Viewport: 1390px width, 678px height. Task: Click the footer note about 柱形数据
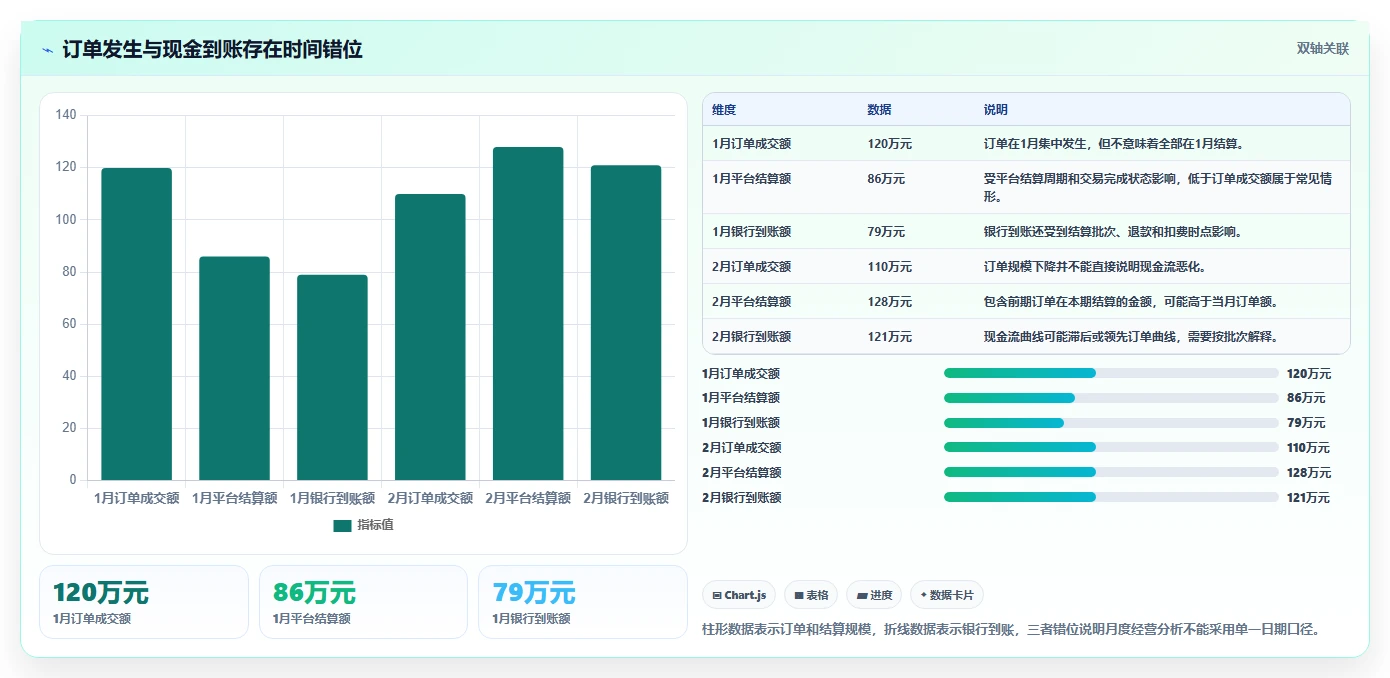point(1012,630)
